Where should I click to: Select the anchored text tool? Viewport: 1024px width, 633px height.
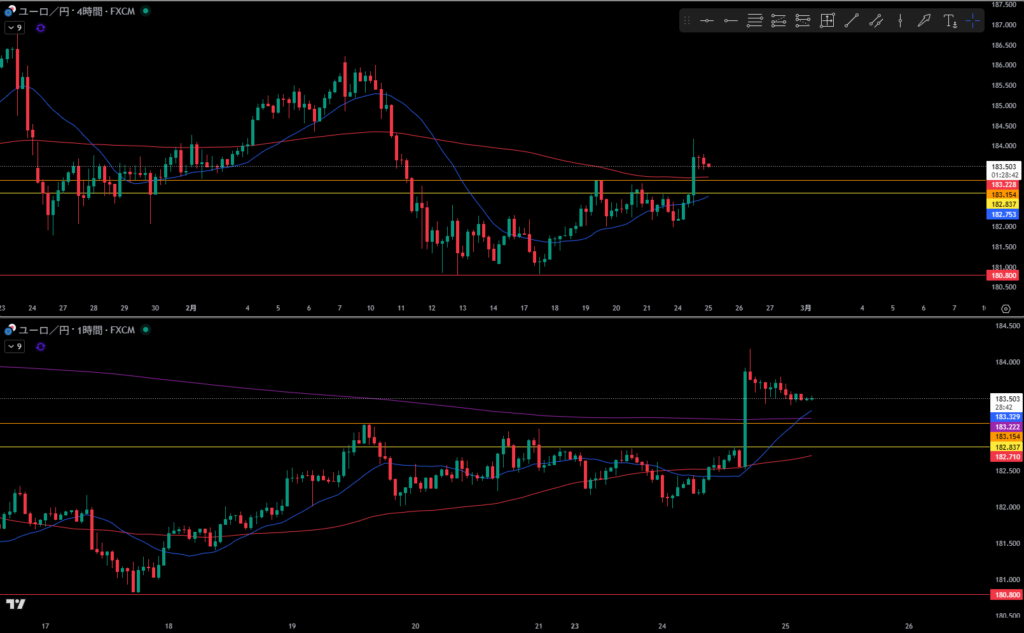(x=949, y=20)
